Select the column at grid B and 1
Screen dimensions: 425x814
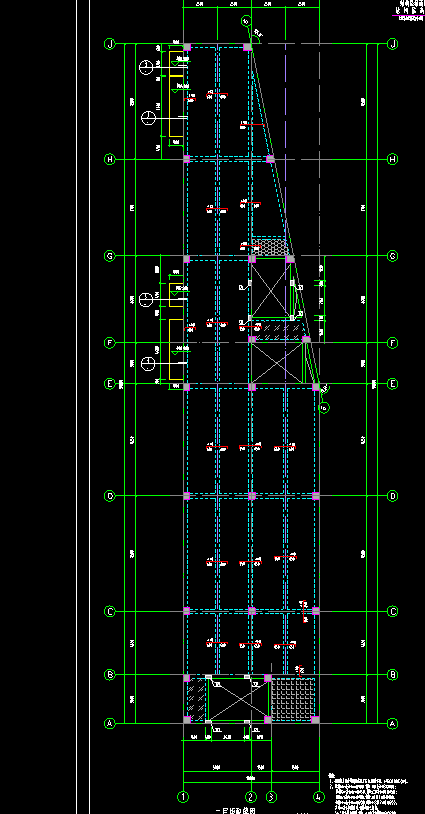(187, 678)
